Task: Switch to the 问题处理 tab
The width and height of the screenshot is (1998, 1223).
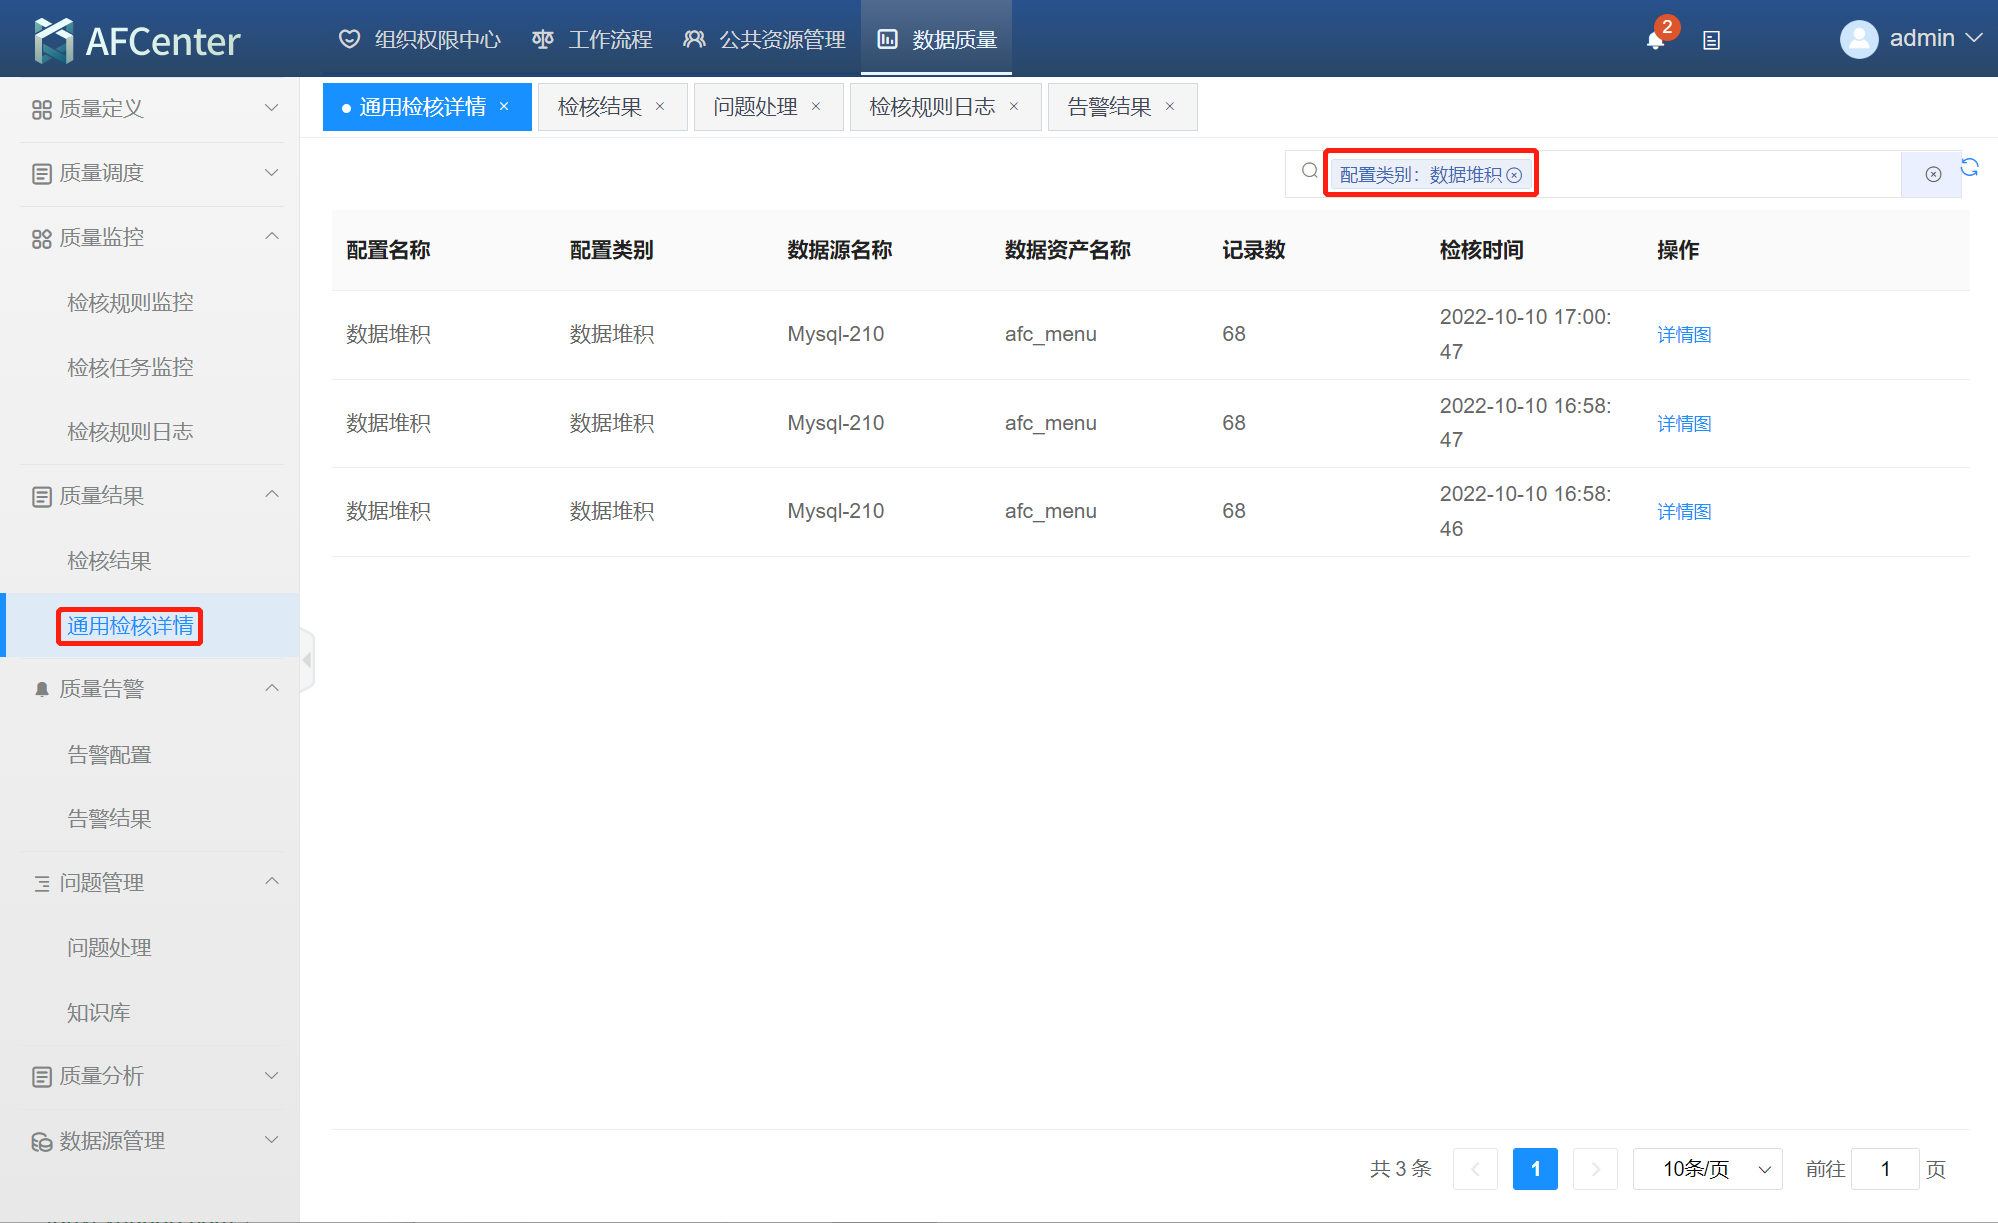Action: click(755, 107)
